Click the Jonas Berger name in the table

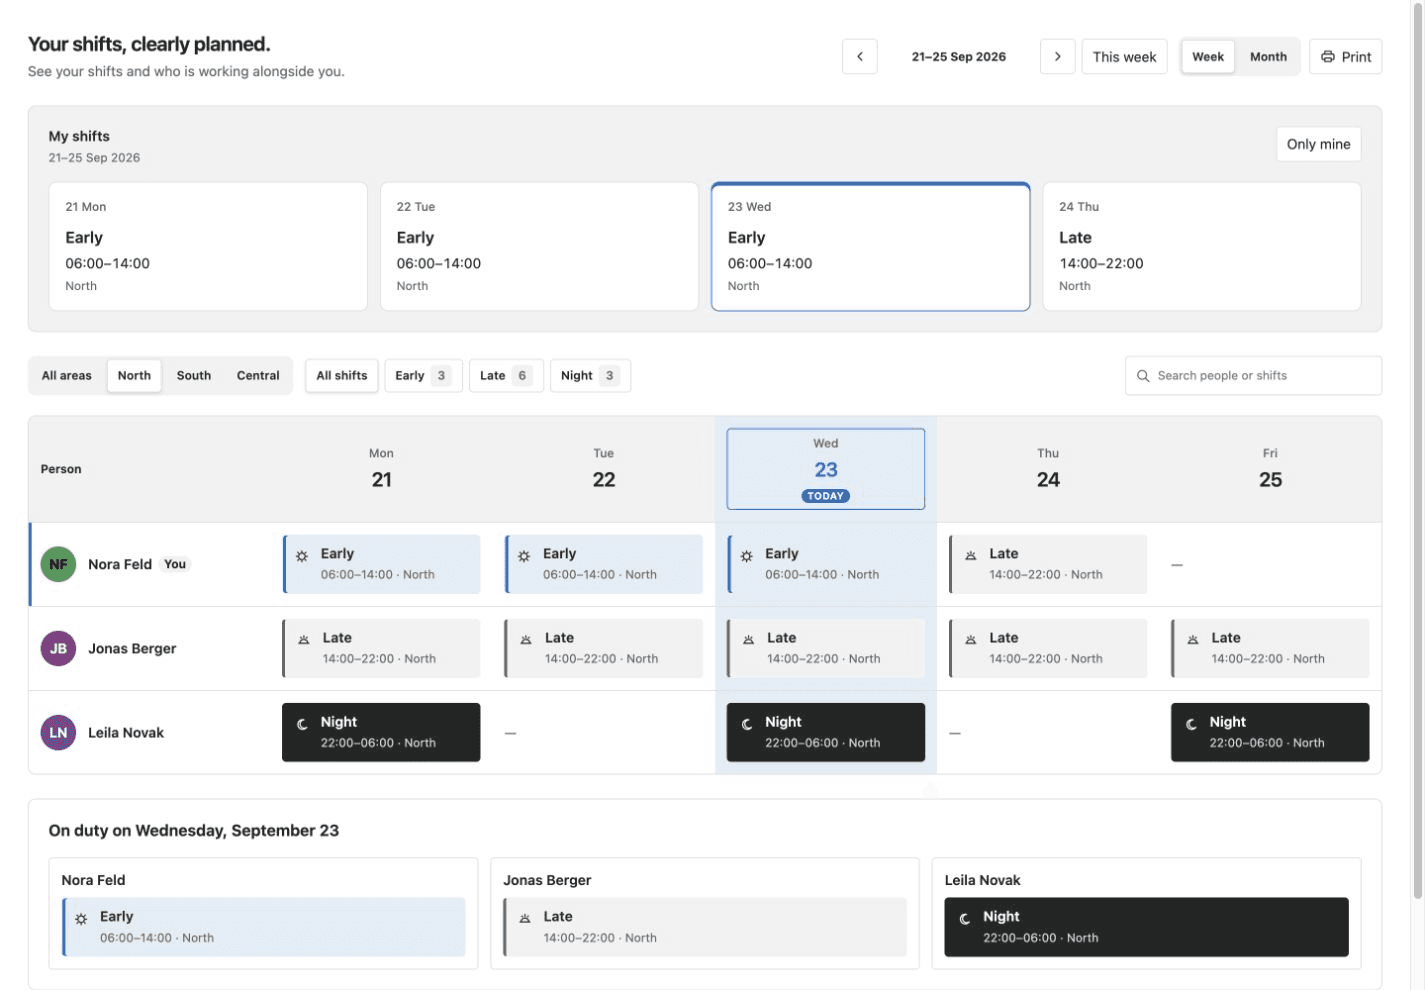coord(132,648)
